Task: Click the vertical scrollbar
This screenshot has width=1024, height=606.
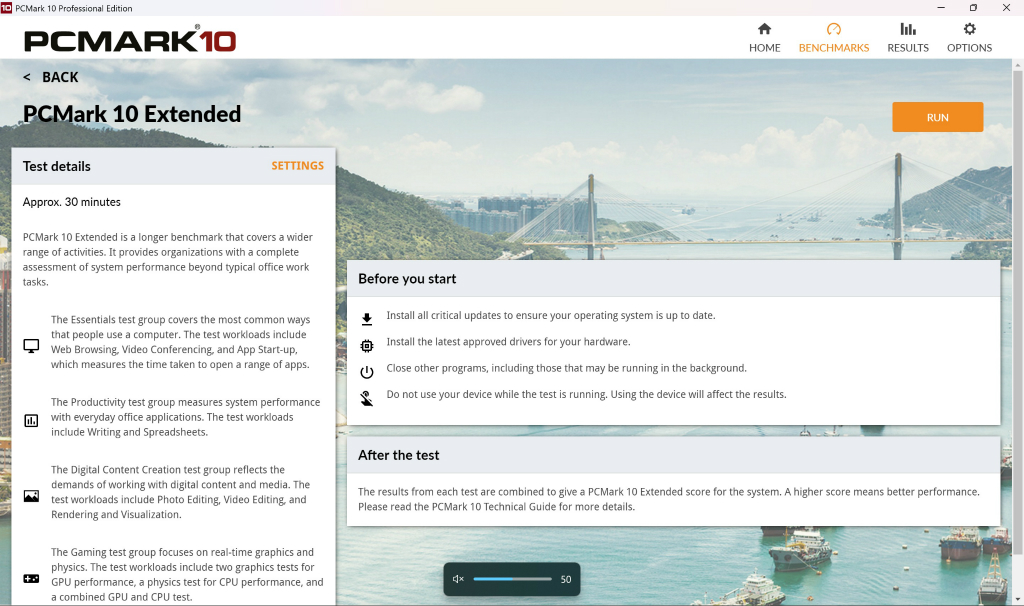Action: [1017, 313]
